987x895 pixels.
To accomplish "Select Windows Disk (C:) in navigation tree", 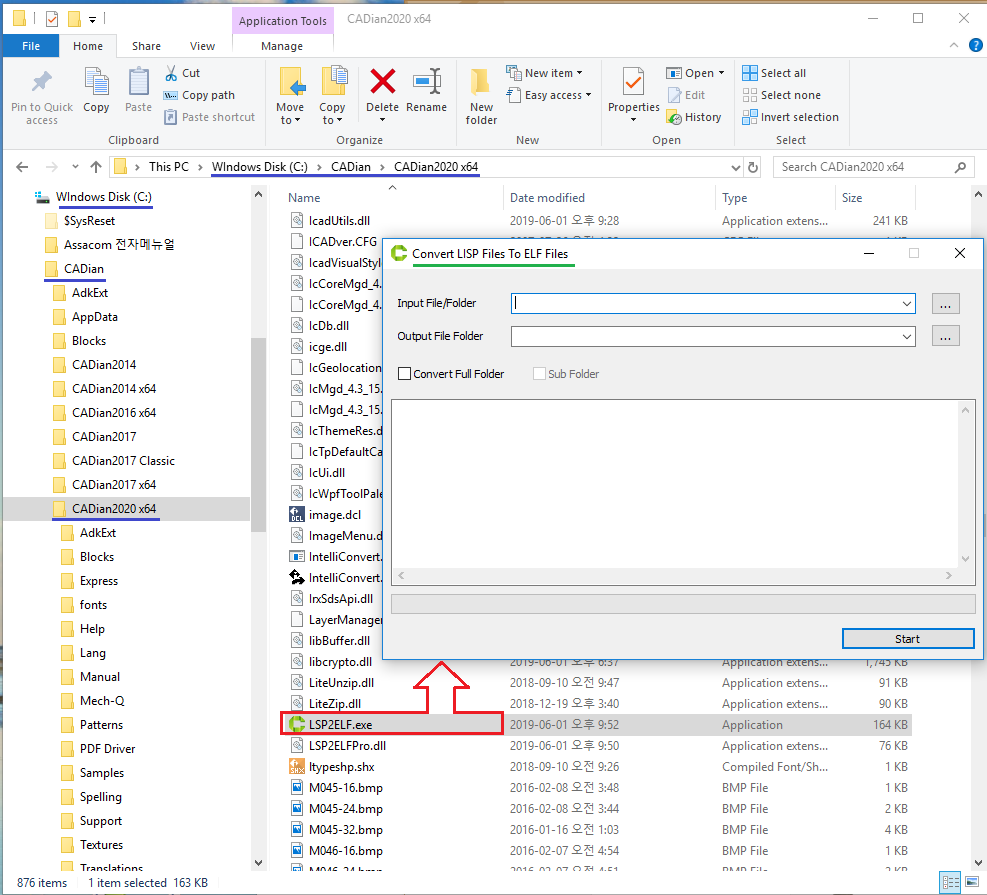I will (103, 197).
